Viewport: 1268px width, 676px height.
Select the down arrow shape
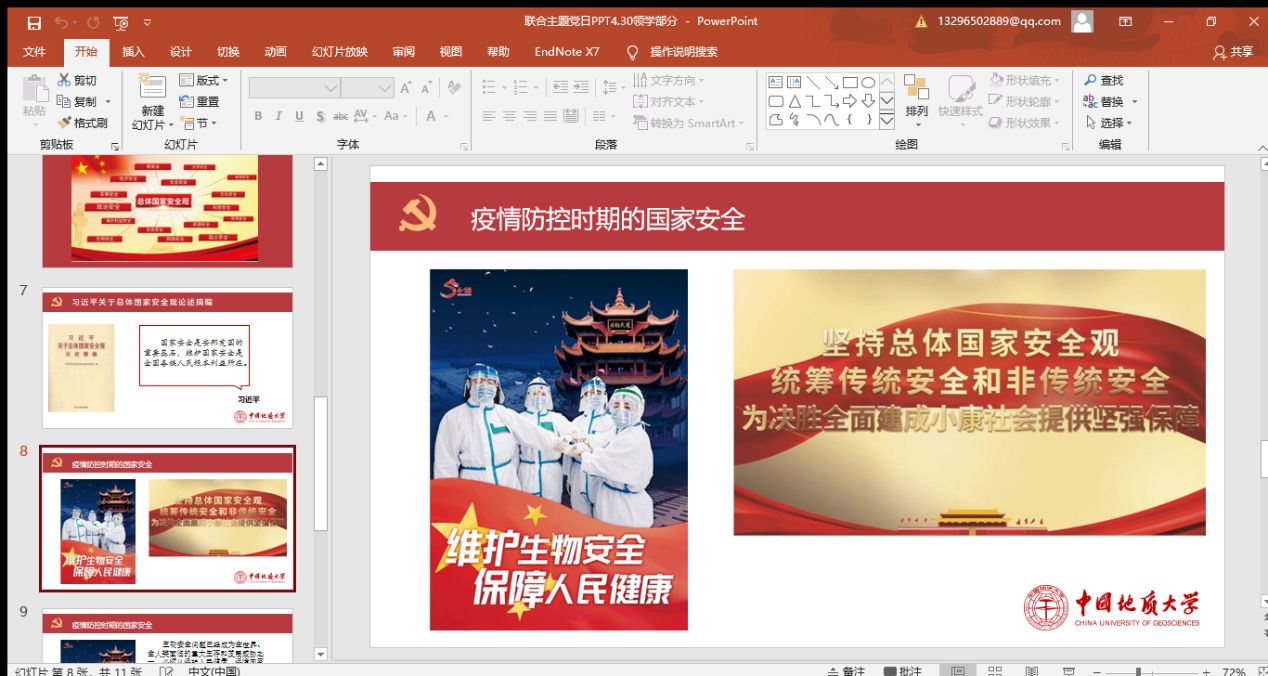point(868,101)
